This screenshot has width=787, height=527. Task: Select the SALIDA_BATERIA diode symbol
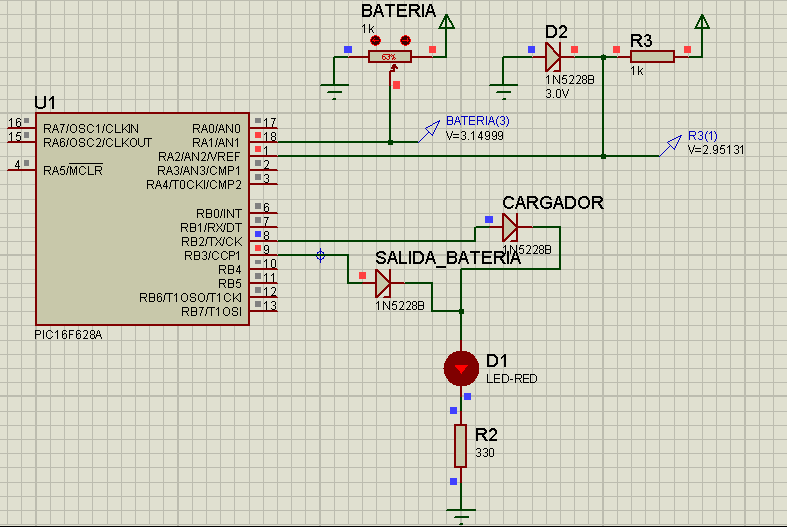click(x=383, y=283)
